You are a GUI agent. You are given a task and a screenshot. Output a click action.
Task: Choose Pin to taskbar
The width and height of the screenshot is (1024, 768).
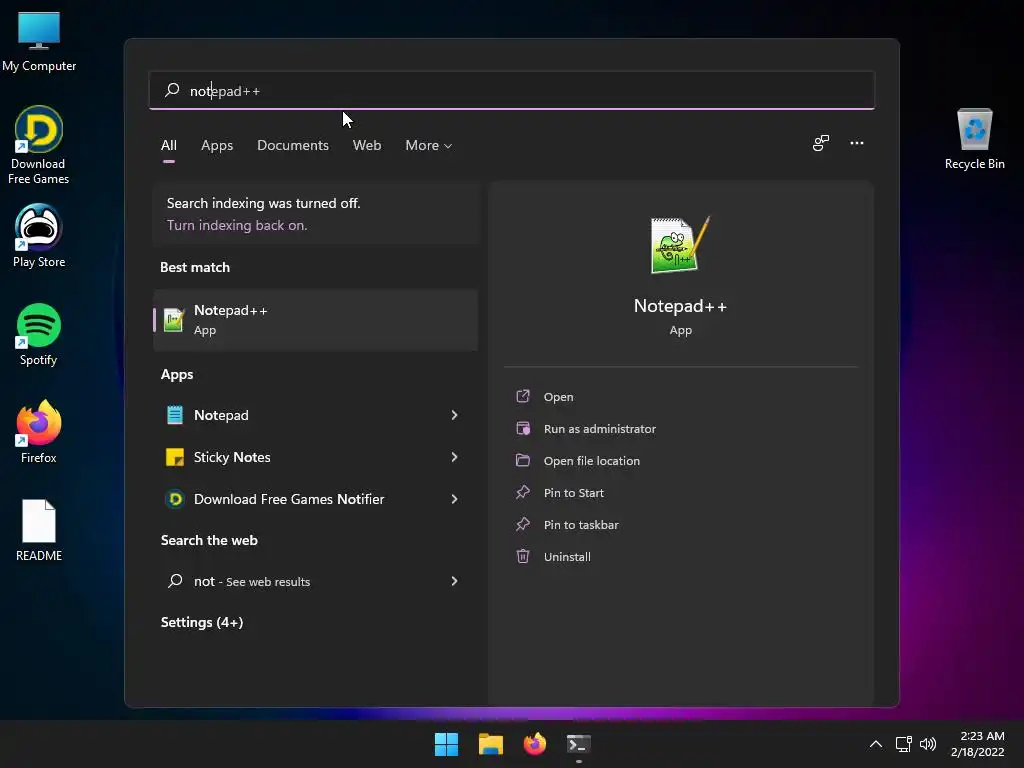(x=581, y=524)
